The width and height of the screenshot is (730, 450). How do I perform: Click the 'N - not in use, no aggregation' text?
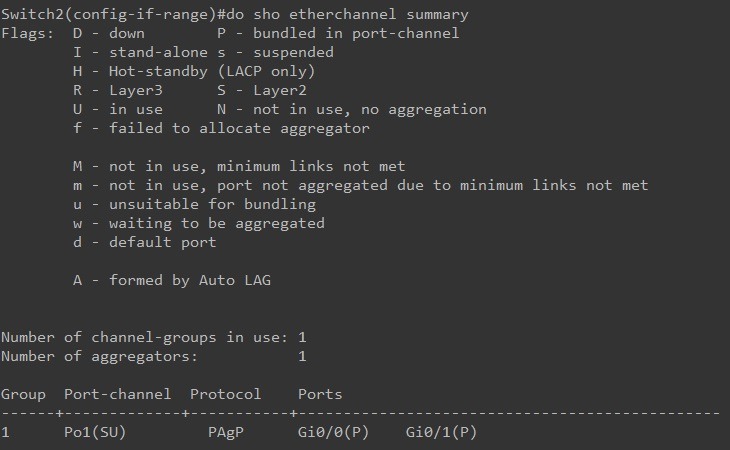(x=351, y=109)
